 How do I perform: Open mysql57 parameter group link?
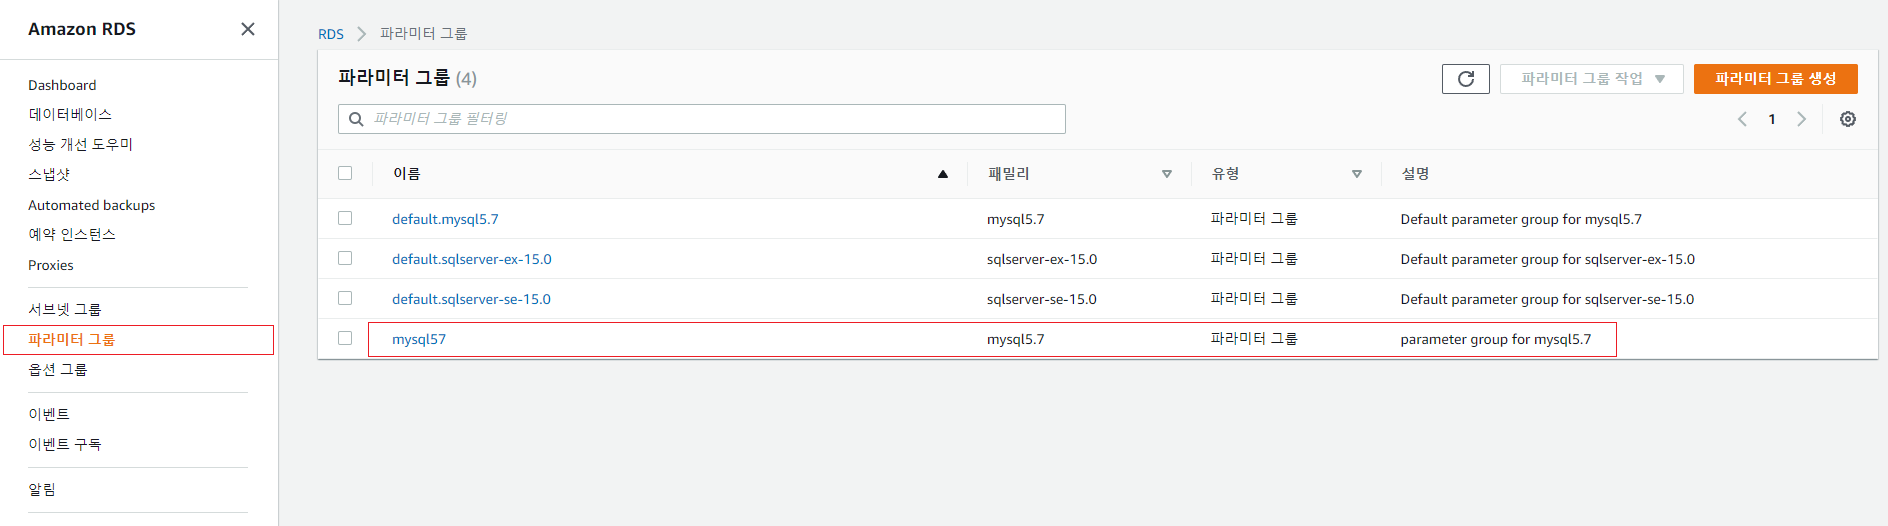coord(419,339)
